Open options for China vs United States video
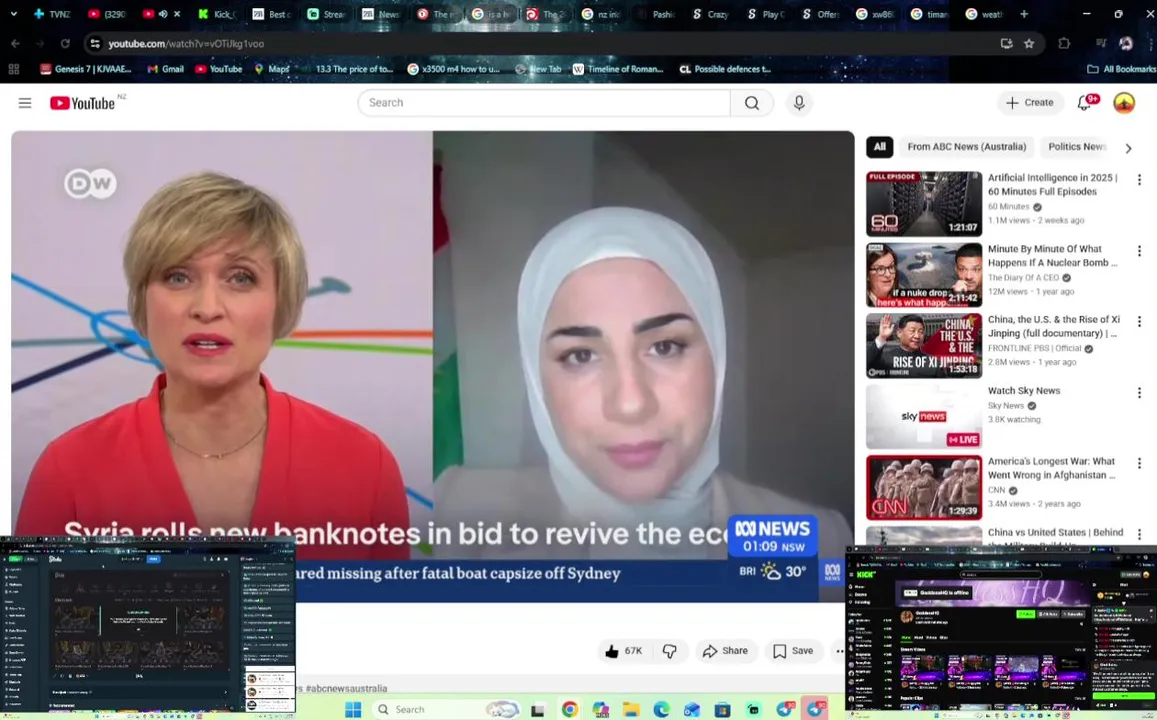Image resolution: width=1157 pixels, height=720 pixels. point(1139,534)
